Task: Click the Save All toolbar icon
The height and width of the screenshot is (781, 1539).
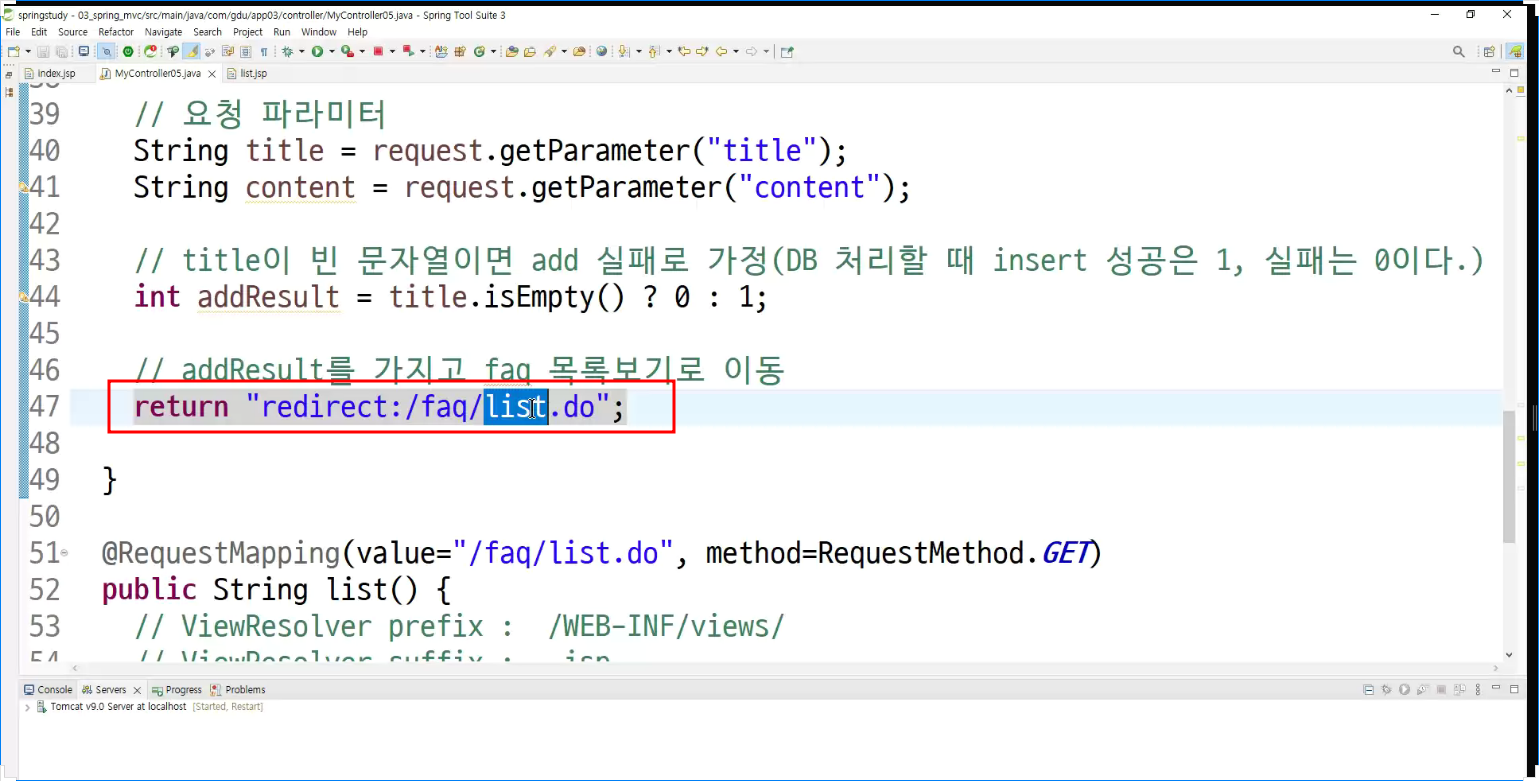Action: tap(61, 51)
